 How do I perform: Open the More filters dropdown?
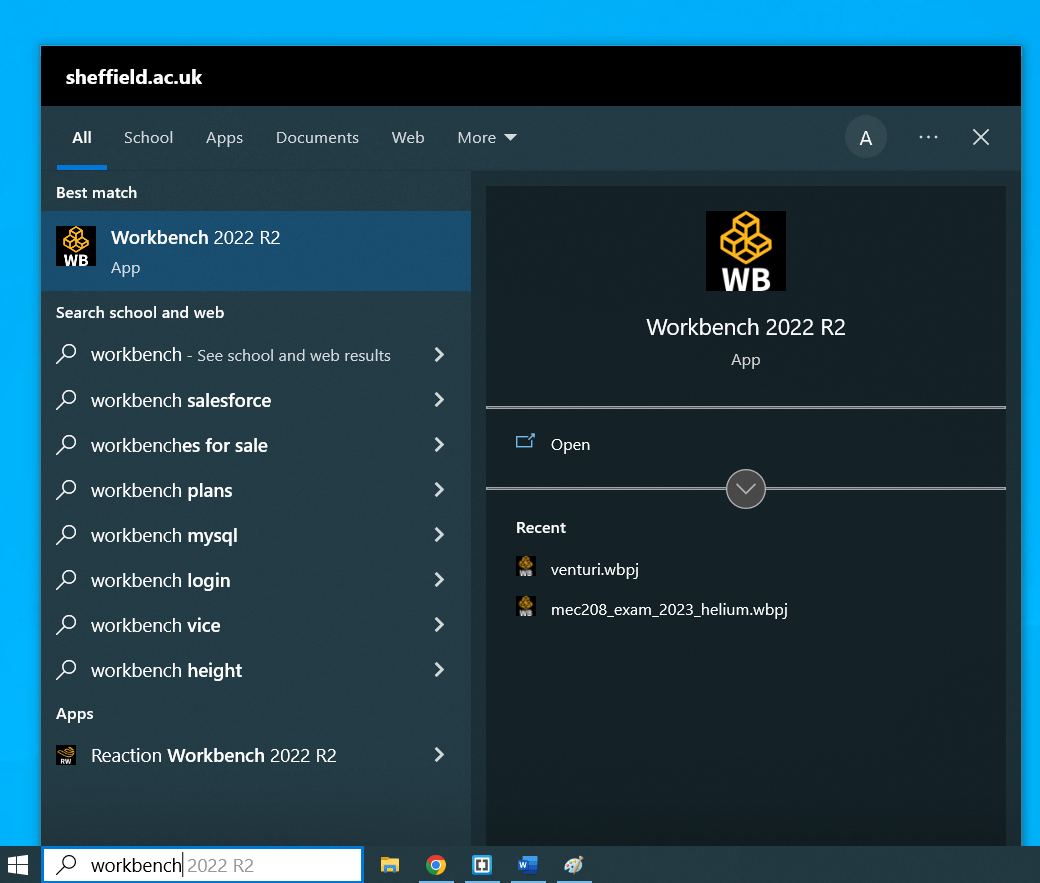[x=487, y=137]
